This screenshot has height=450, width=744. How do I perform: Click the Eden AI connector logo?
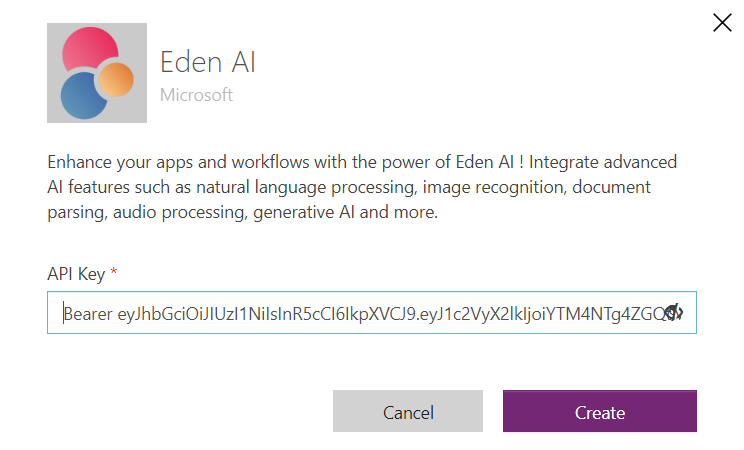pyautogui.click(x=97, y=73)
